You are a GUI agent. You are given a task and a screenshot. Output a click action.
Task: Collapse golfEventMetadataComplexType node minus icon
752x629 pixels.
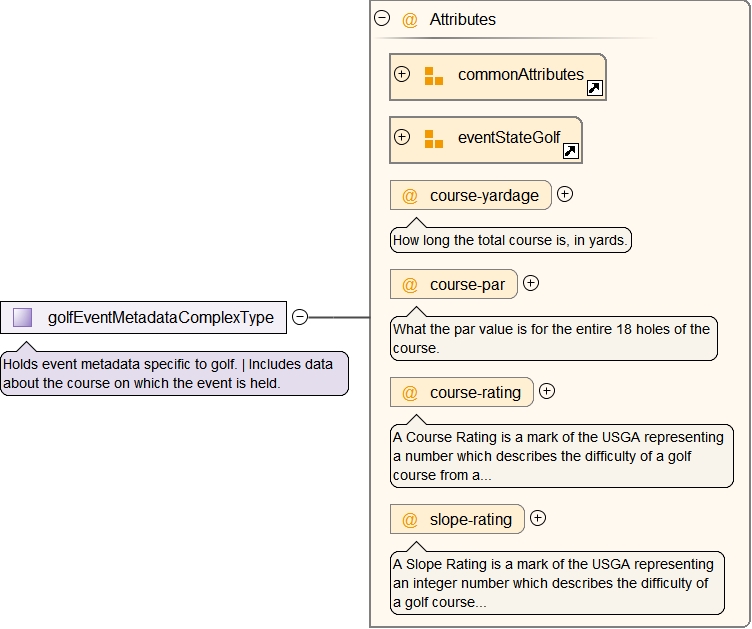coord(300,317)
